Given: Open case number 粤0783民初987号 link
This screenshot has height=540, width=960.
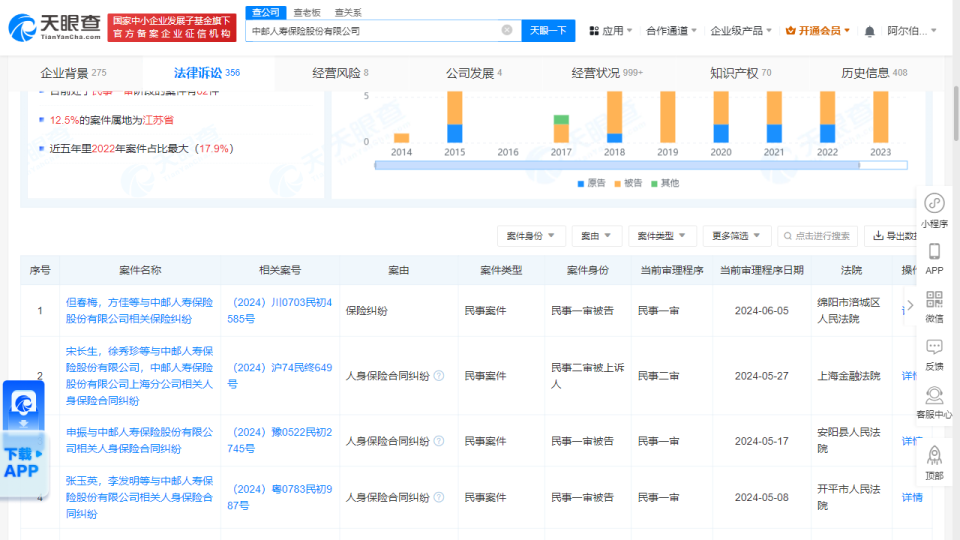Looking at the screenshot, I should tap(280, 497).
